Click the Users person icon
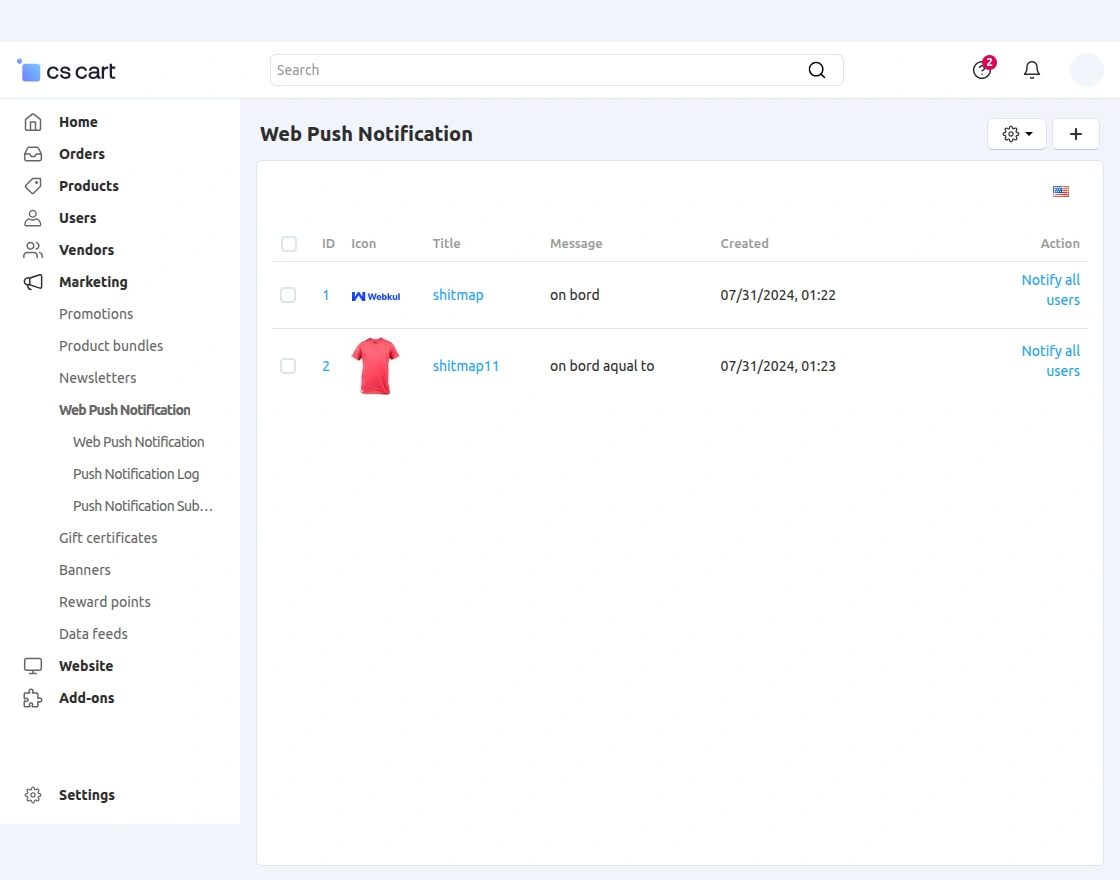Image resolution: width=1120 pixels, height=880 pixels. (x=33, y=218)
